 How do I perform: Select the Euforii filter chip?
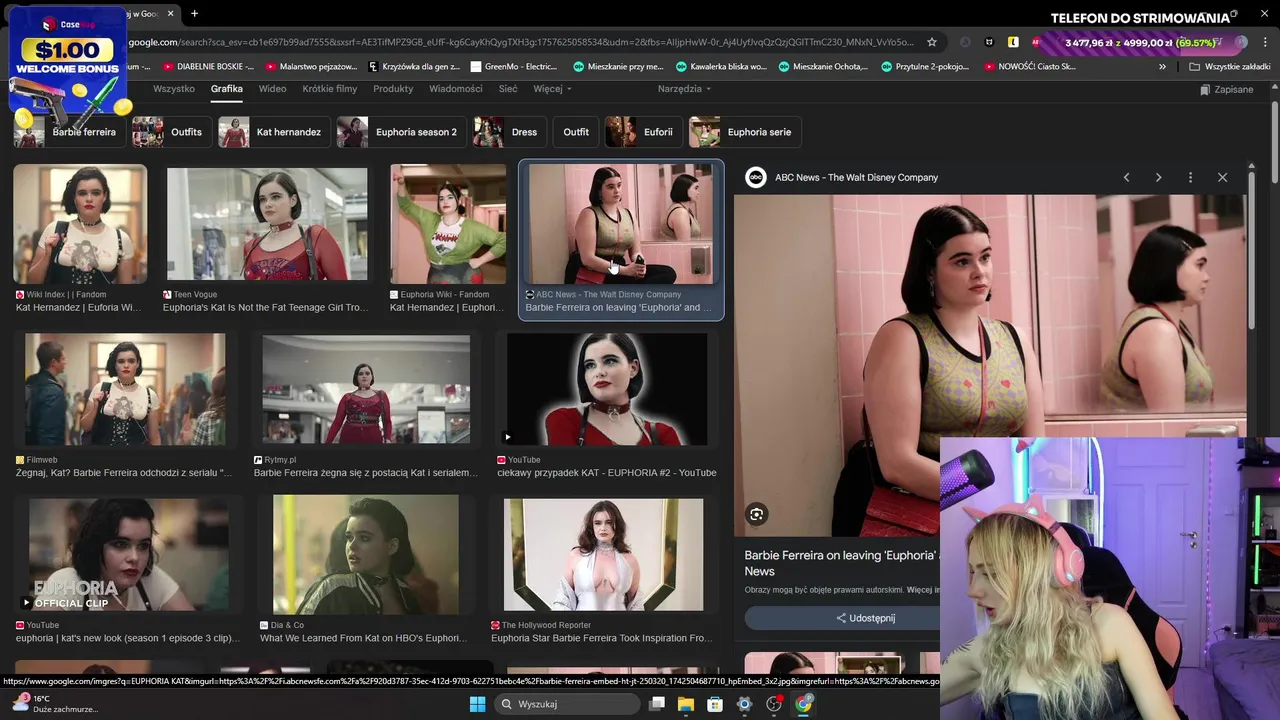[x=643, y=132]
